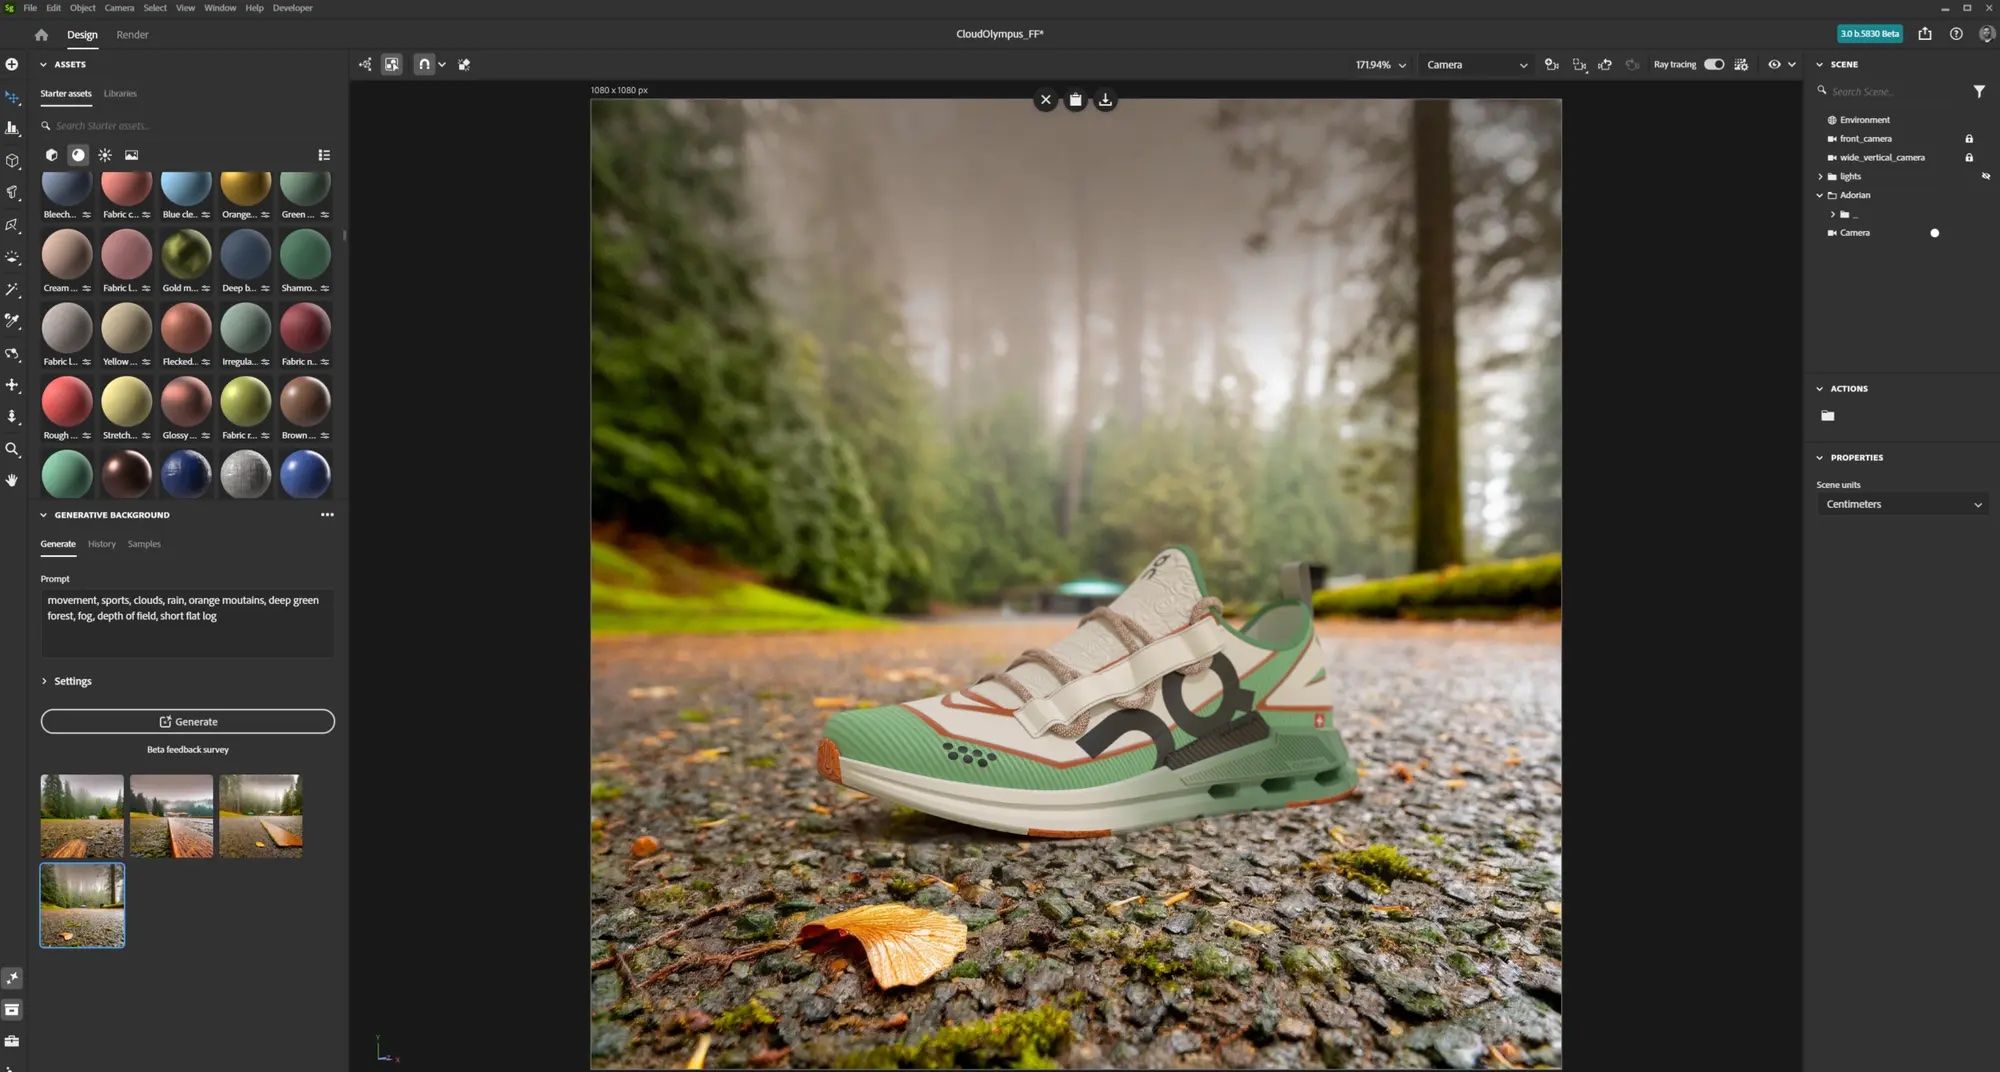
Task: Click the prompt text field
Action: coord(187,623)
